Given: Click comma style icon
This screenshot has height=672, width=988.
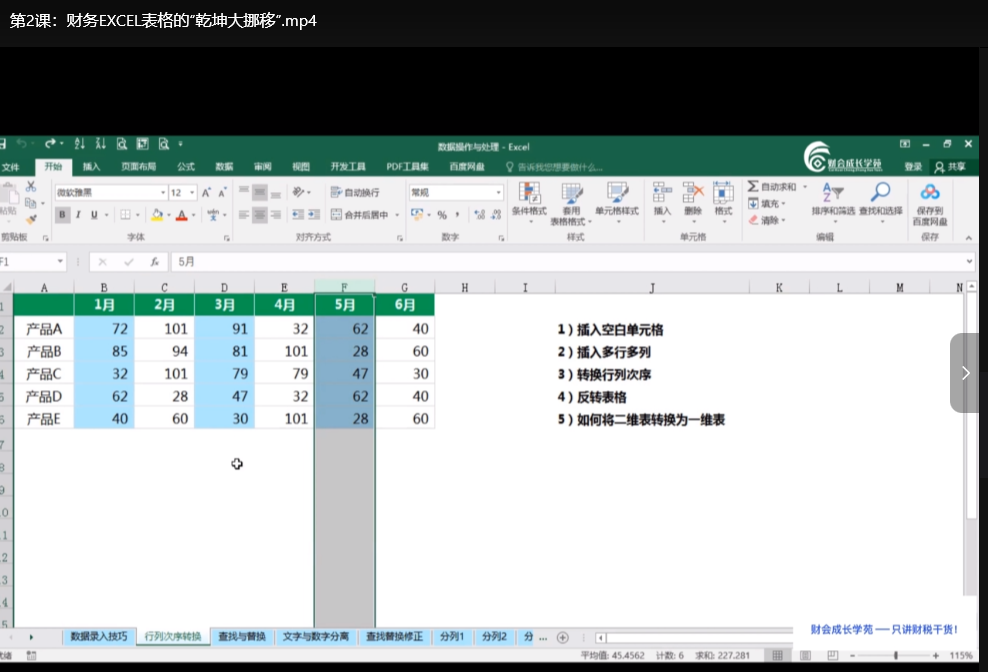Looking at the screenshot, I should tap(457, 215).
